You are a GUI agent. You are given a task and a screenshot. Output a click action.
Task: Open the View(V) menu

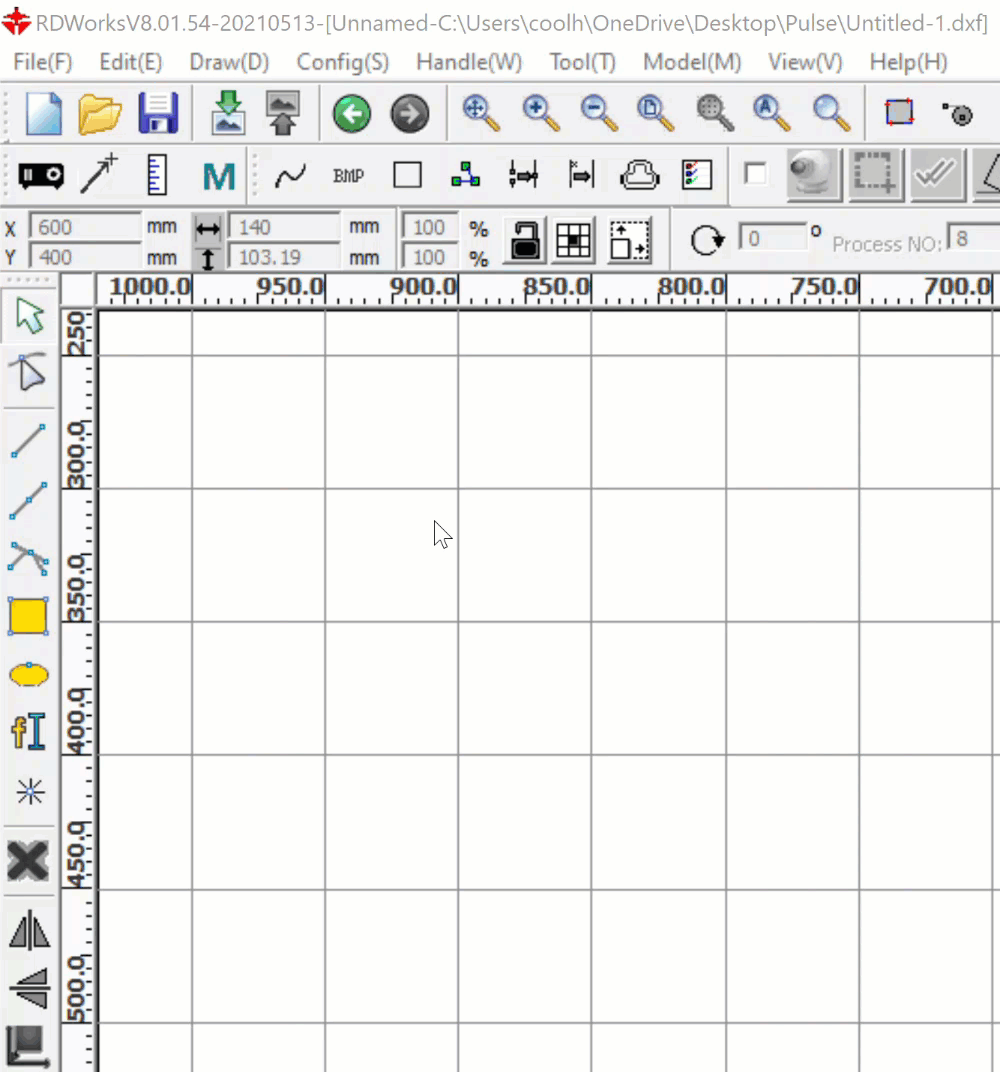click(805, 62)
